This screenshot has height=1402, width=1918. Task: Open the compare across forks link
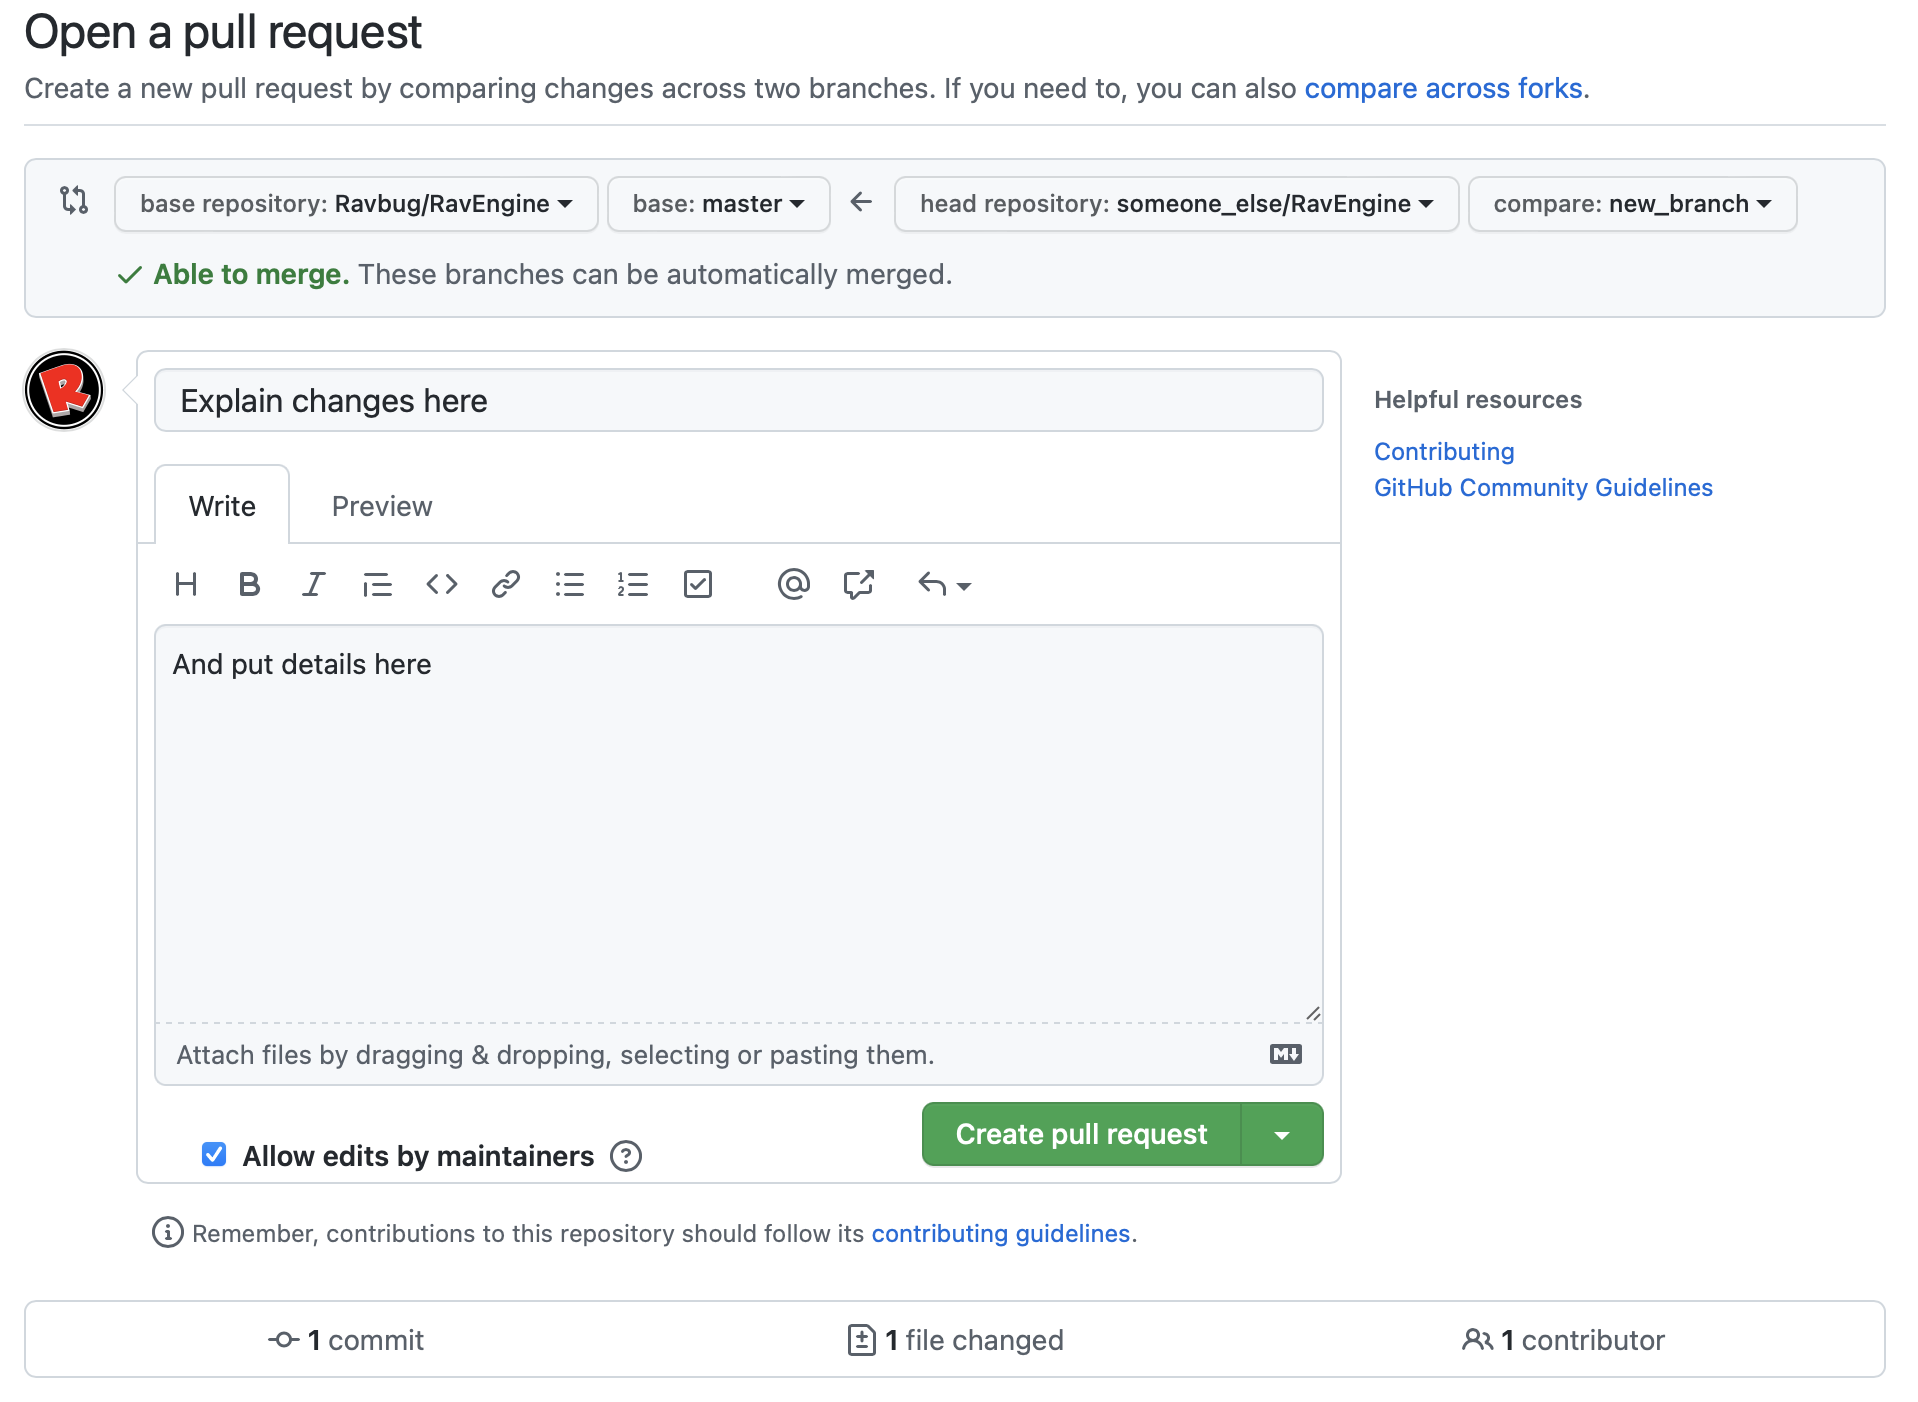pyautogui.click(x=1443, y=88)
